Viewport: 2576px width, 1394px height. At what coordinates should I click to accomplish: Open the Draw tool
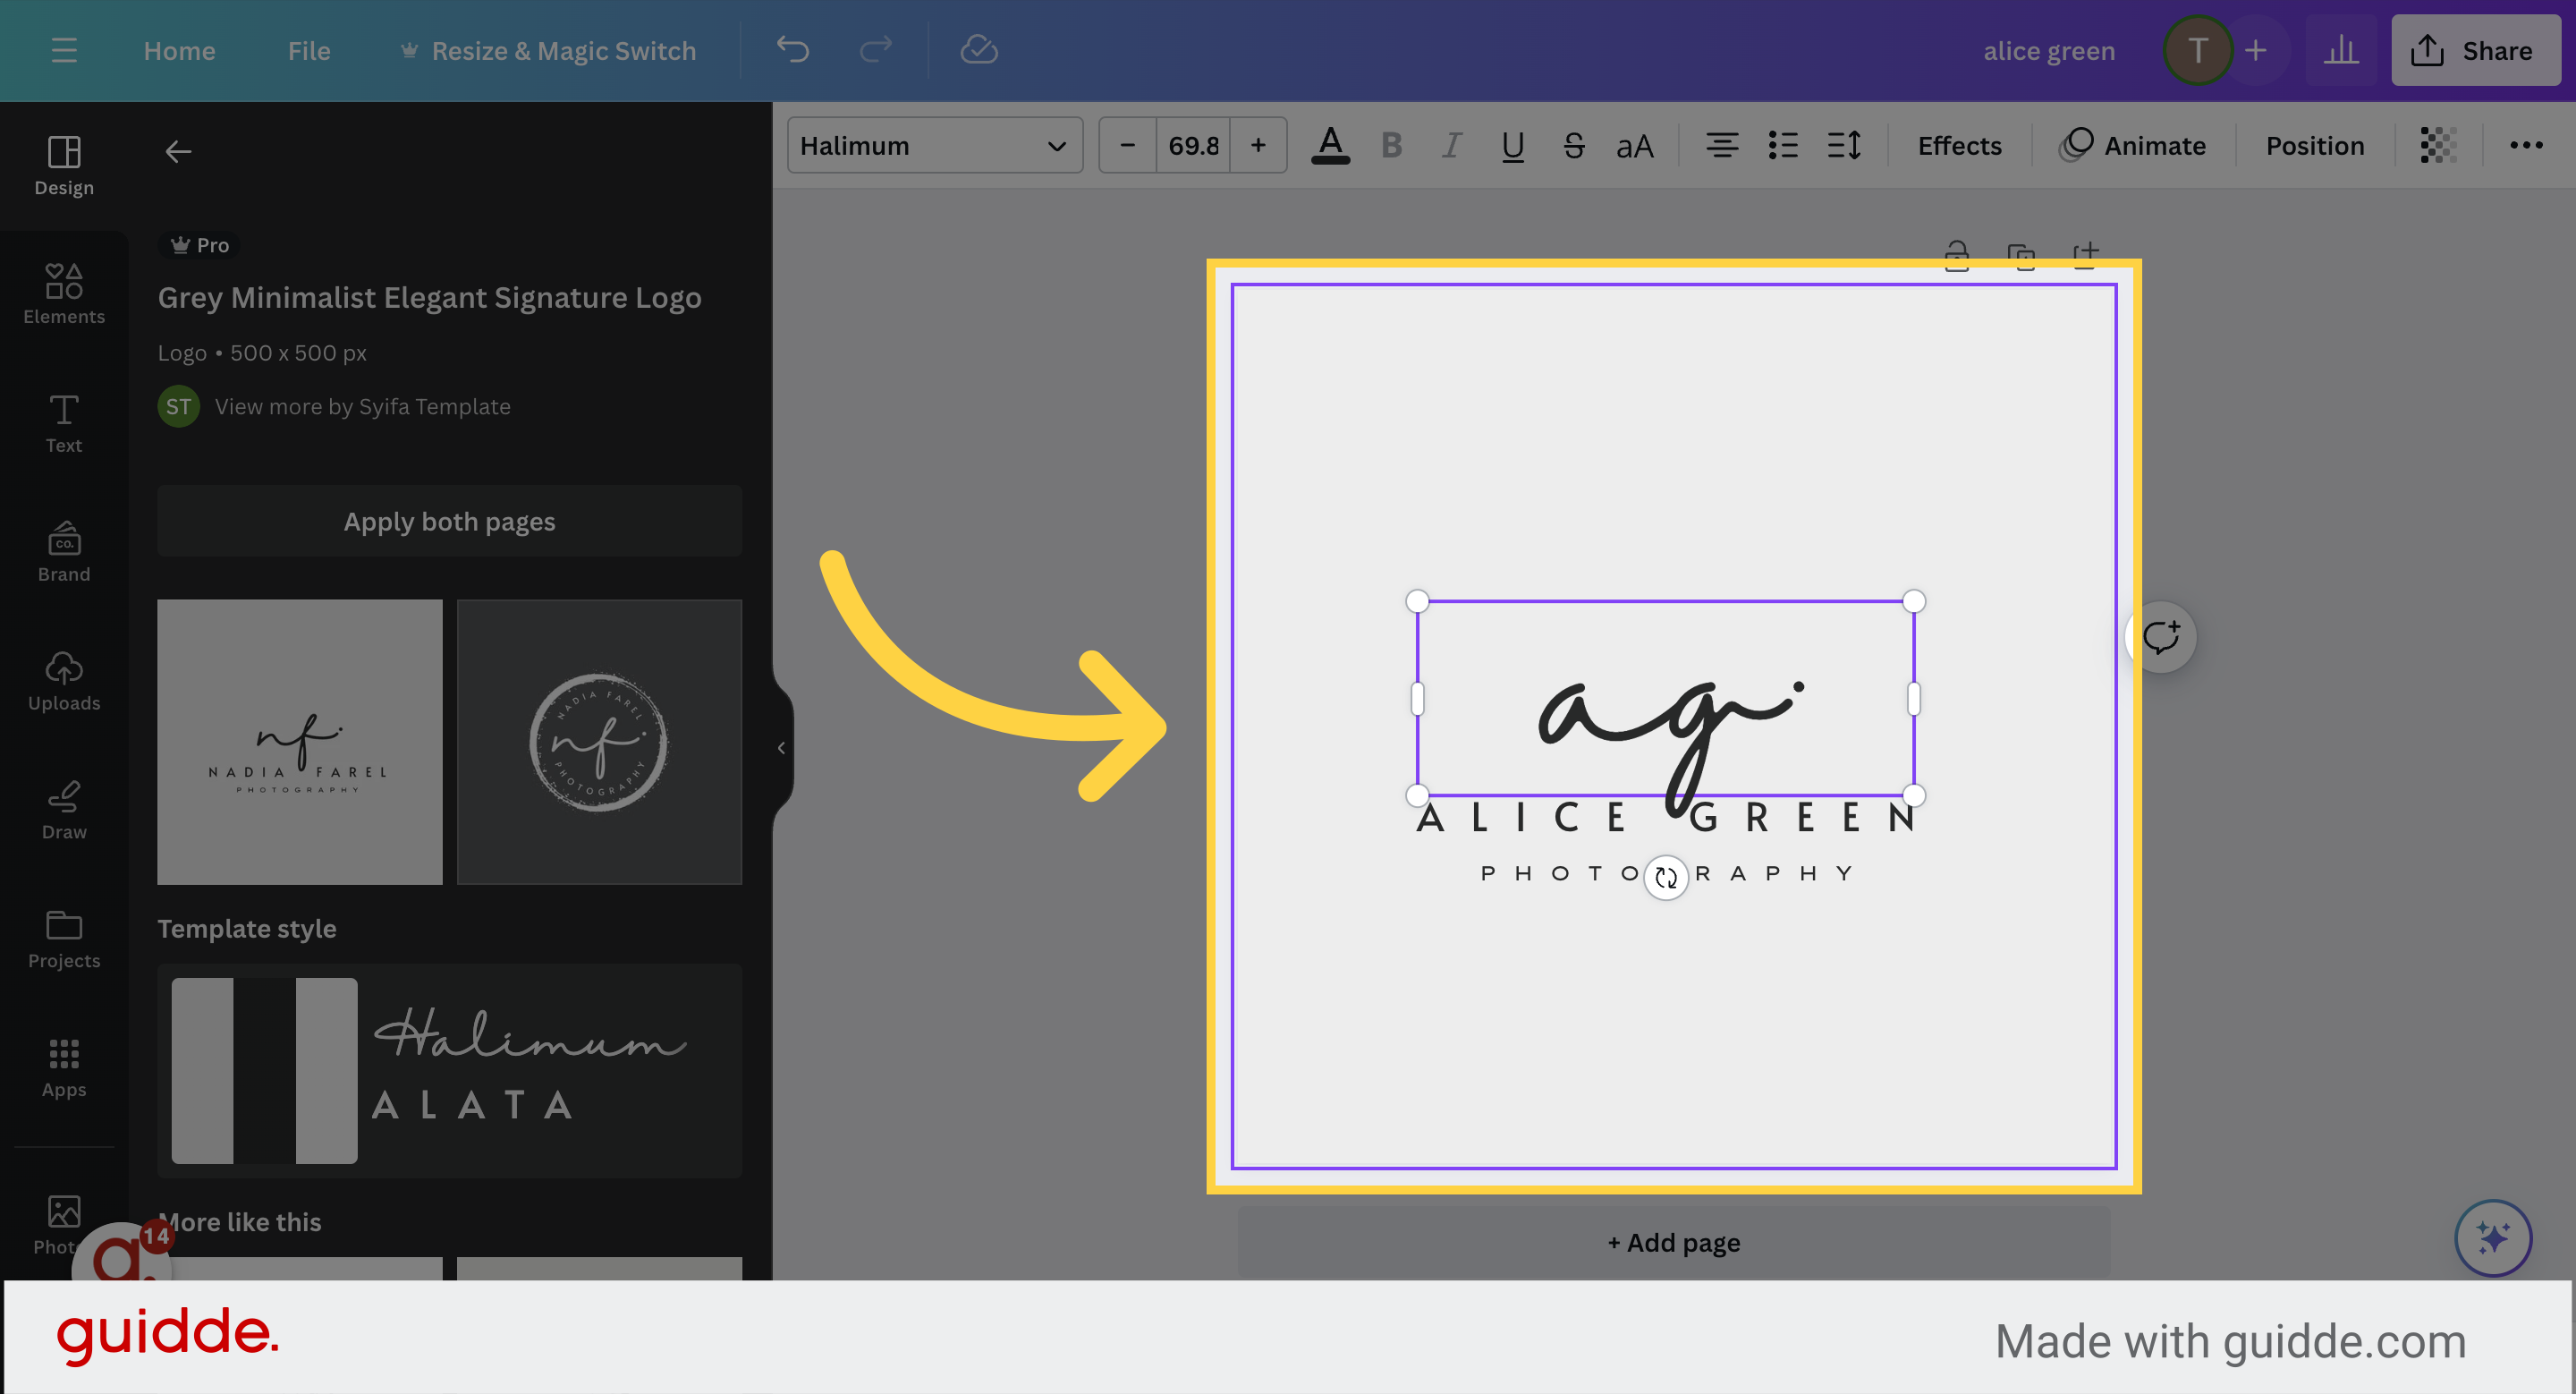(x=64, y=810)
